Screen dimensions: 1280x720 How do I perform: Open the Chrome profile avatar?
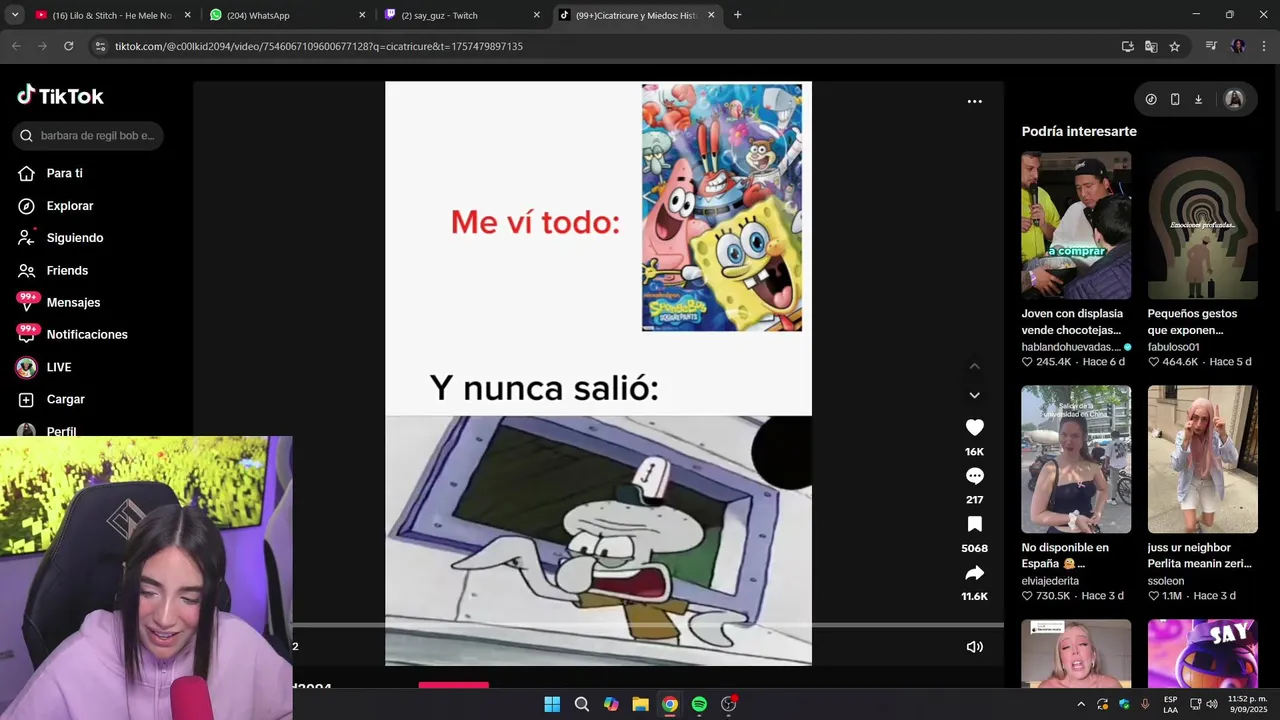(x=1238, y=46)
